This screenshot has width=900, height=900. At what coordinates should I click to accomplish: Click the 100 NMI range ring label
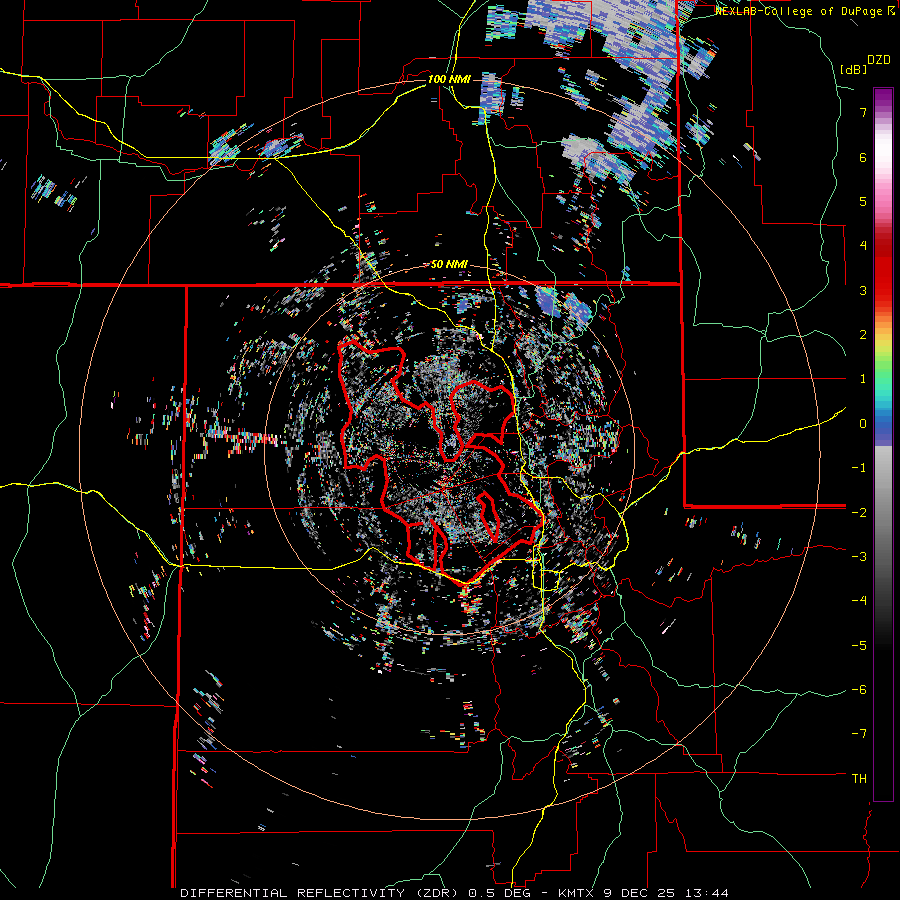[449, 79]
